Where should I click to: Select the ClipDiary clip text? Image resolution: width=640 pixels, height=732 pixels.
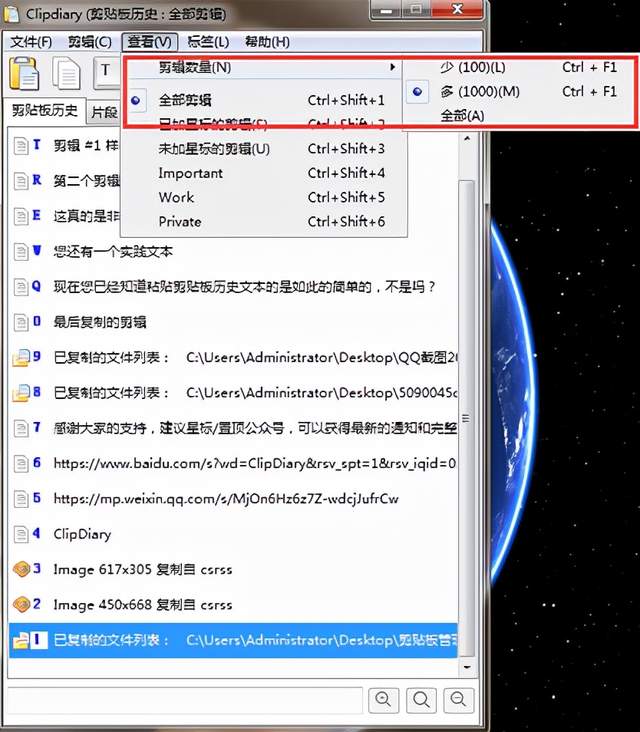coord(82,535)
